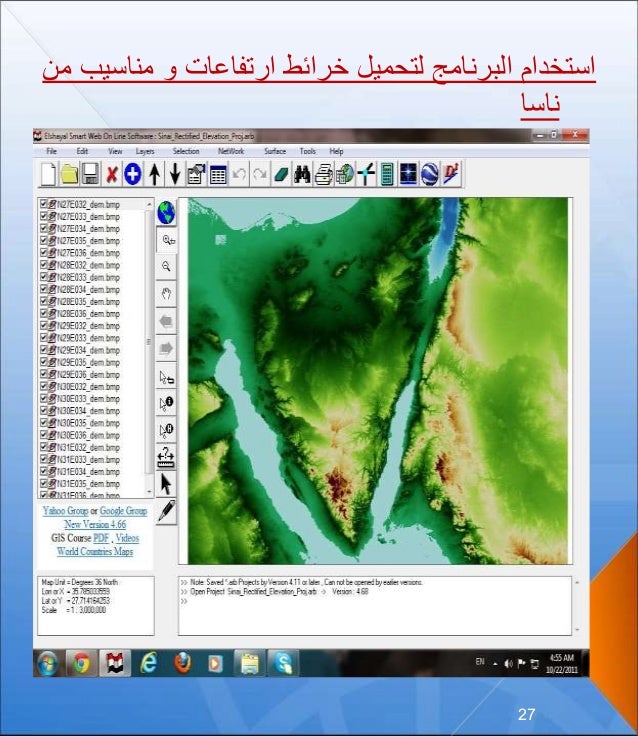Click the New Version 4.66 link
The image size is (638, 737).
pyautogui.click(x=95, y=525)
